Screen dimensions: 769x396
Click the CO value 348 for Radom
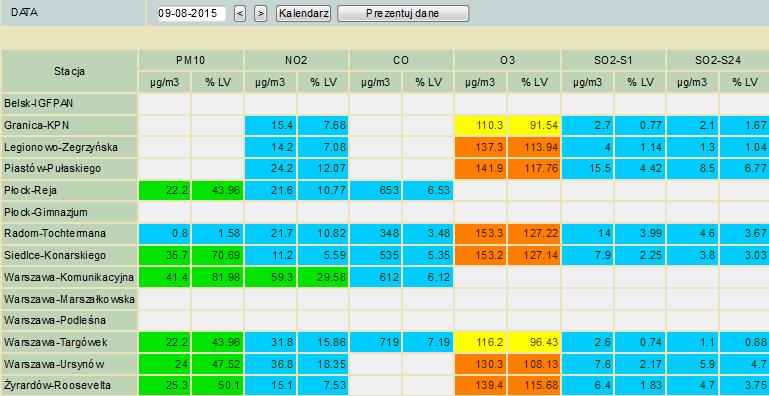point(376,234)
